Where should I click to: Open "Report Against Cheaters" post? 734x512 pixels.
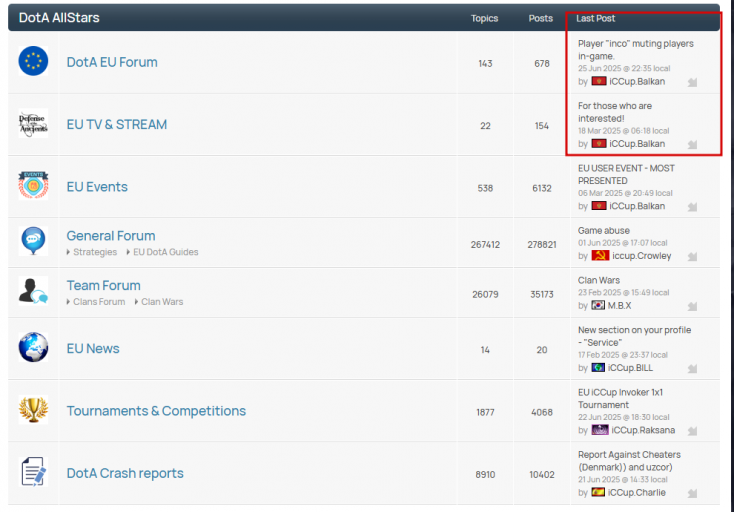pos(629,461)
